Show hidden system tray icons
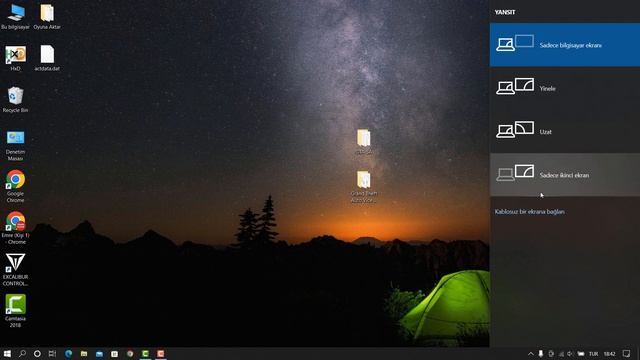Screen dimensions: 640x360 coord(531,354)
